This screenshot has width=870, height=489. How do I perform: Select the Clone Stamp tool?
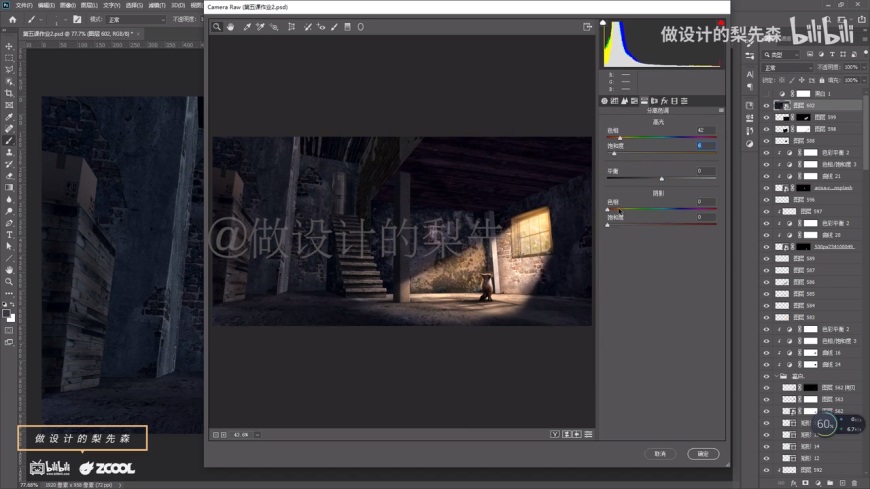tap(9, 152)
